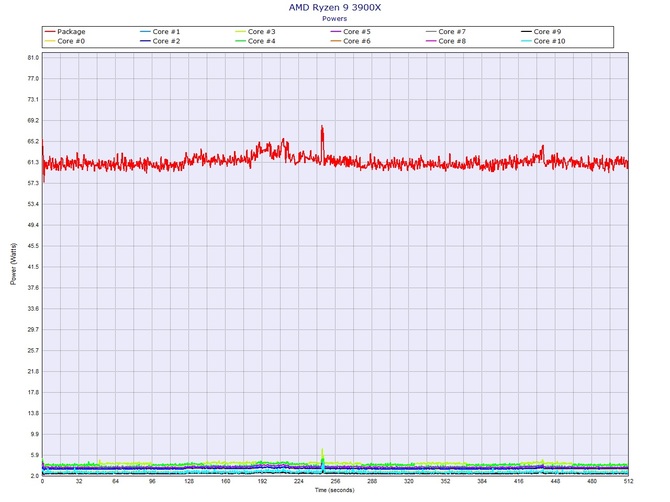Screen dimensions: 670x502
Task: Click the Core #0 legend entry
Action: click(x=65, y=41)
